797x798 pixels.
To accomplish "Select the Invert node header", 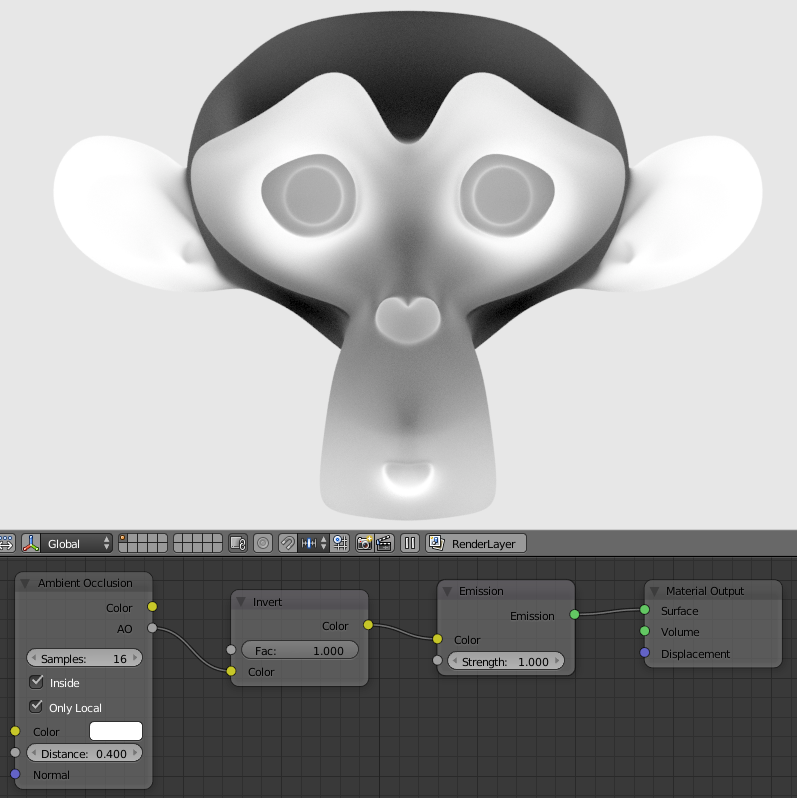I will click(300, 602).
